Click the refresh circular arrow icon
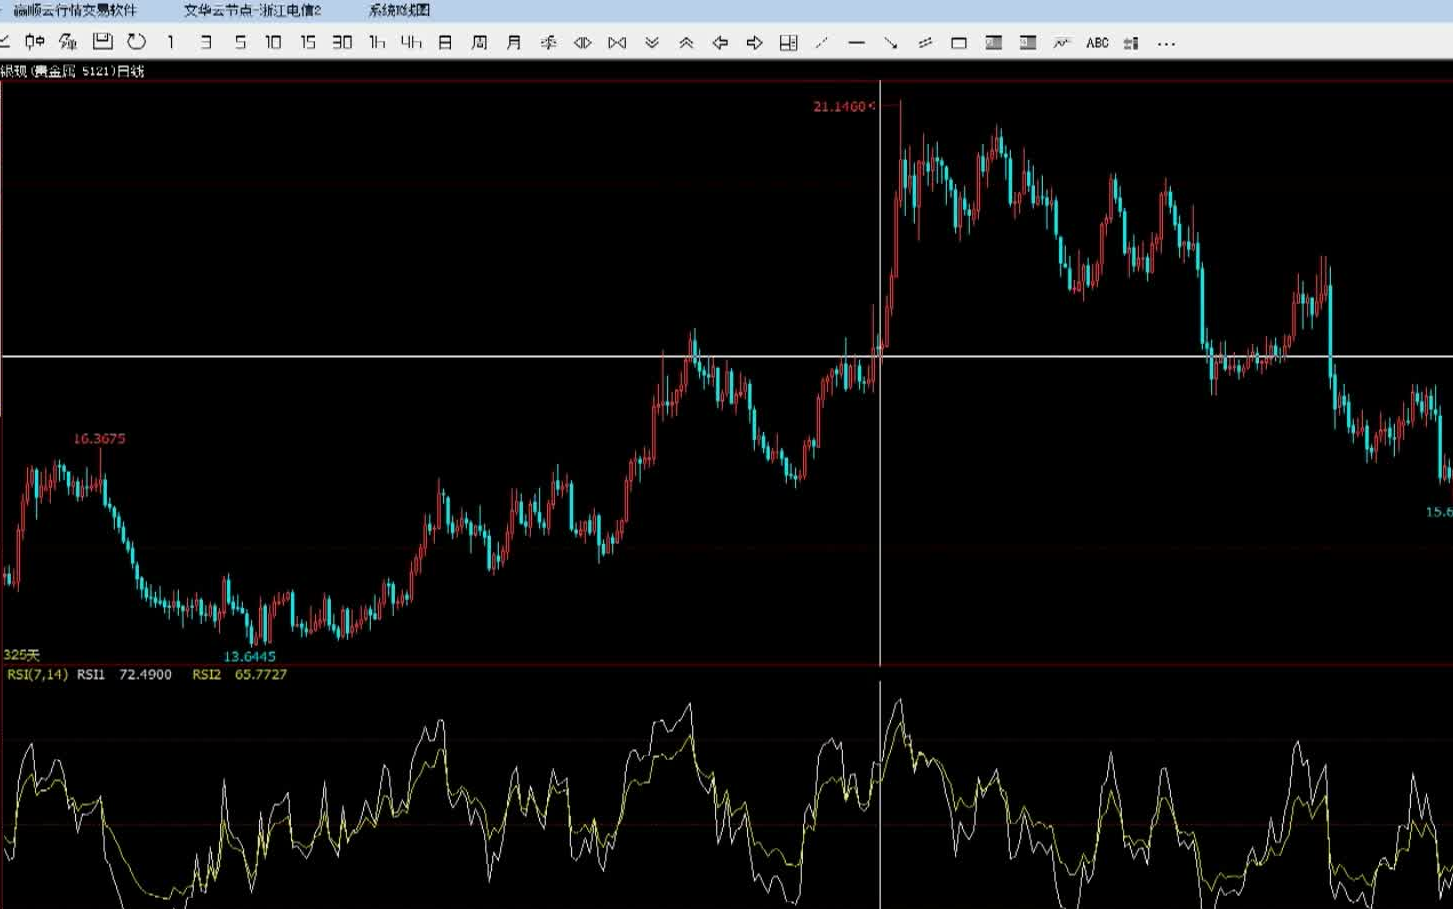This screenshot has width=1453, height=909. 137,42
